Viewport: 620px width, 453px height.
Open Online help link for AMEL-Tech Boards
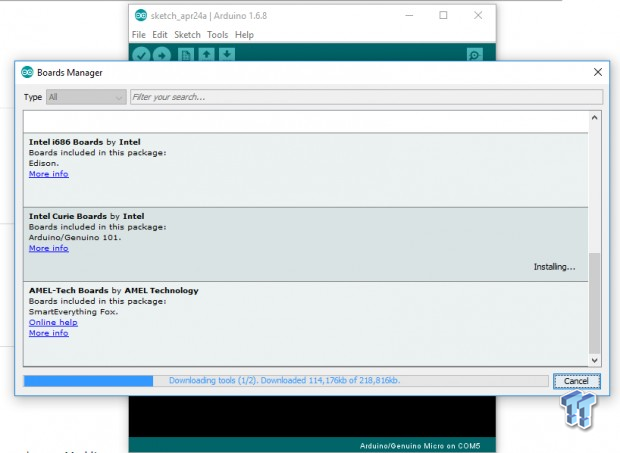coord(53,323)
